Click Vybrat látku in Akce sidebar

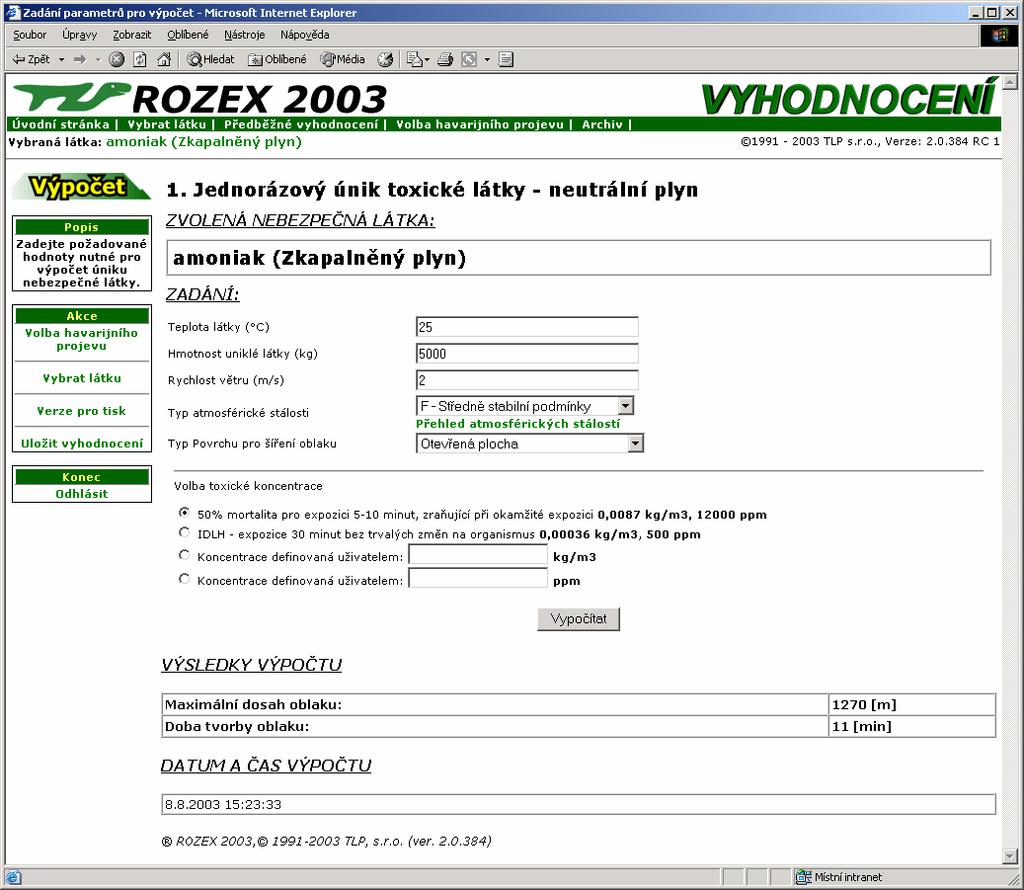(x=82, y=378)
